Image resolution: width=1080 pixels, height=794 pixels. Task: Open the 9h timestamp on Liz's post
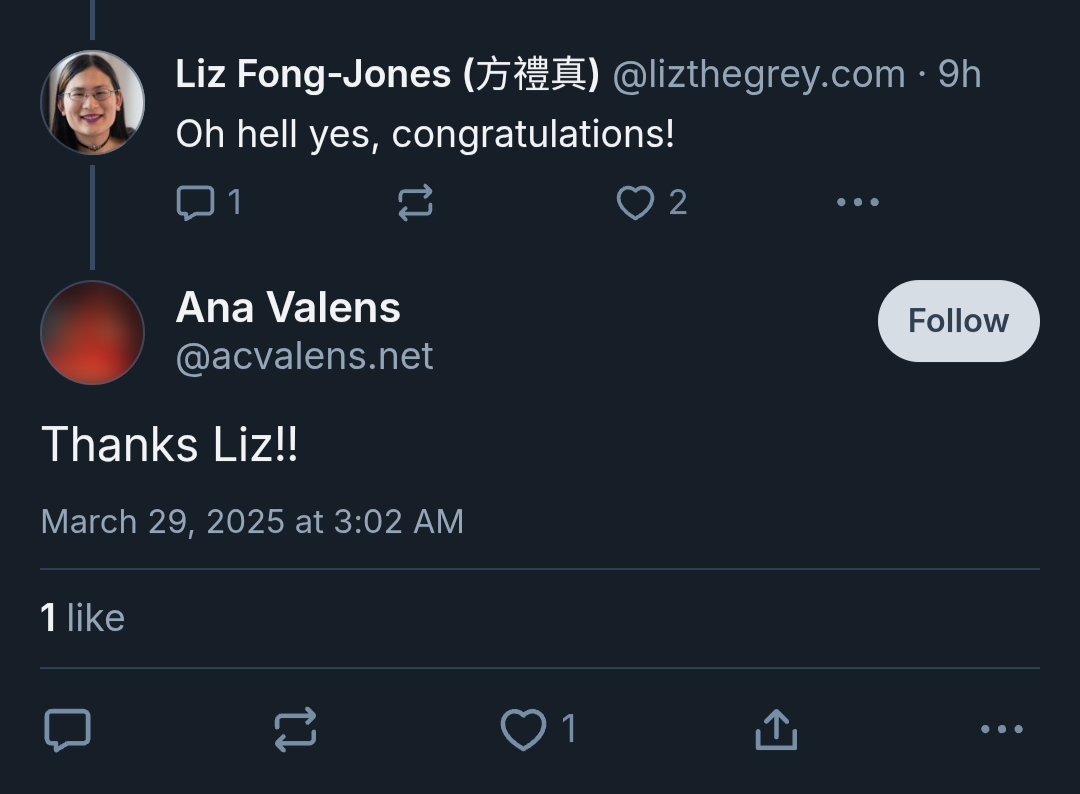pos(959,74)
